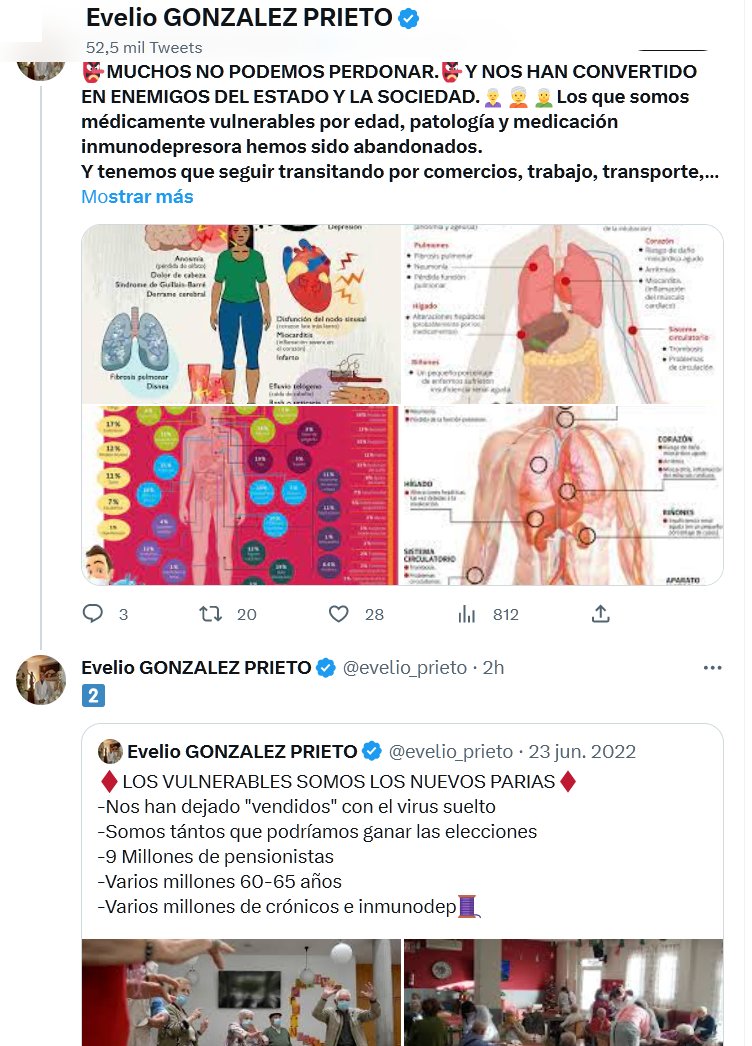The height and width of the screenshot is (1046, 752).
Task: Open the bottom-right torso anatomy image
Action: click(563, 495)
